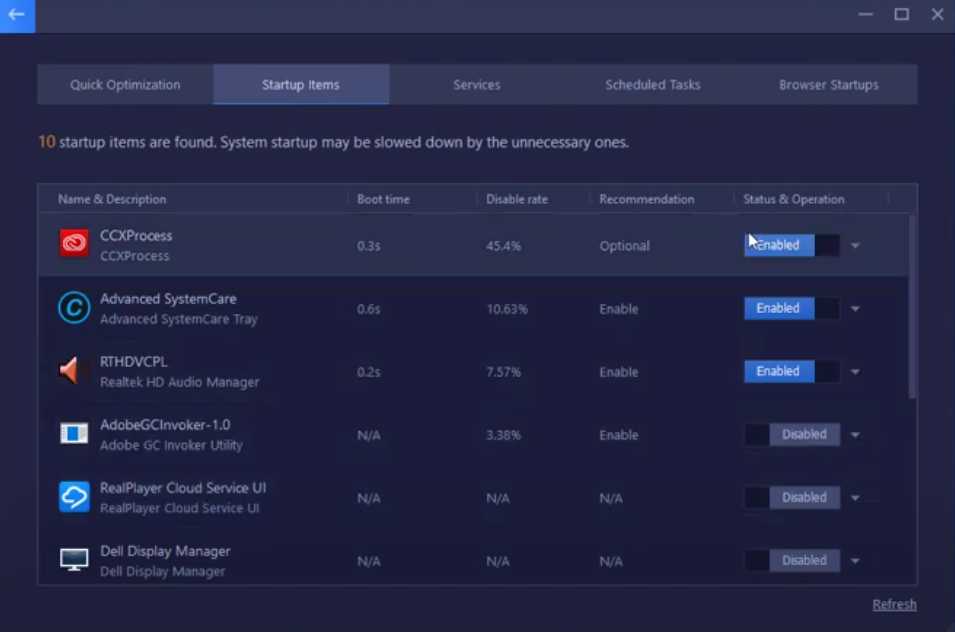Minimize the window
This screenshot has width=955, height=632.
click(x=865, y=15)
